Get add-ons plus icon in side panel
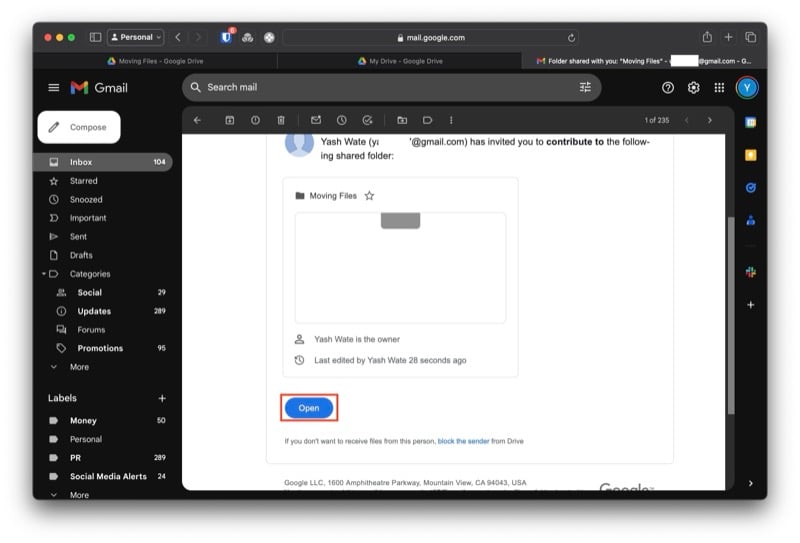Viewport: 800px width, 543px height. (x=751, y=305)
